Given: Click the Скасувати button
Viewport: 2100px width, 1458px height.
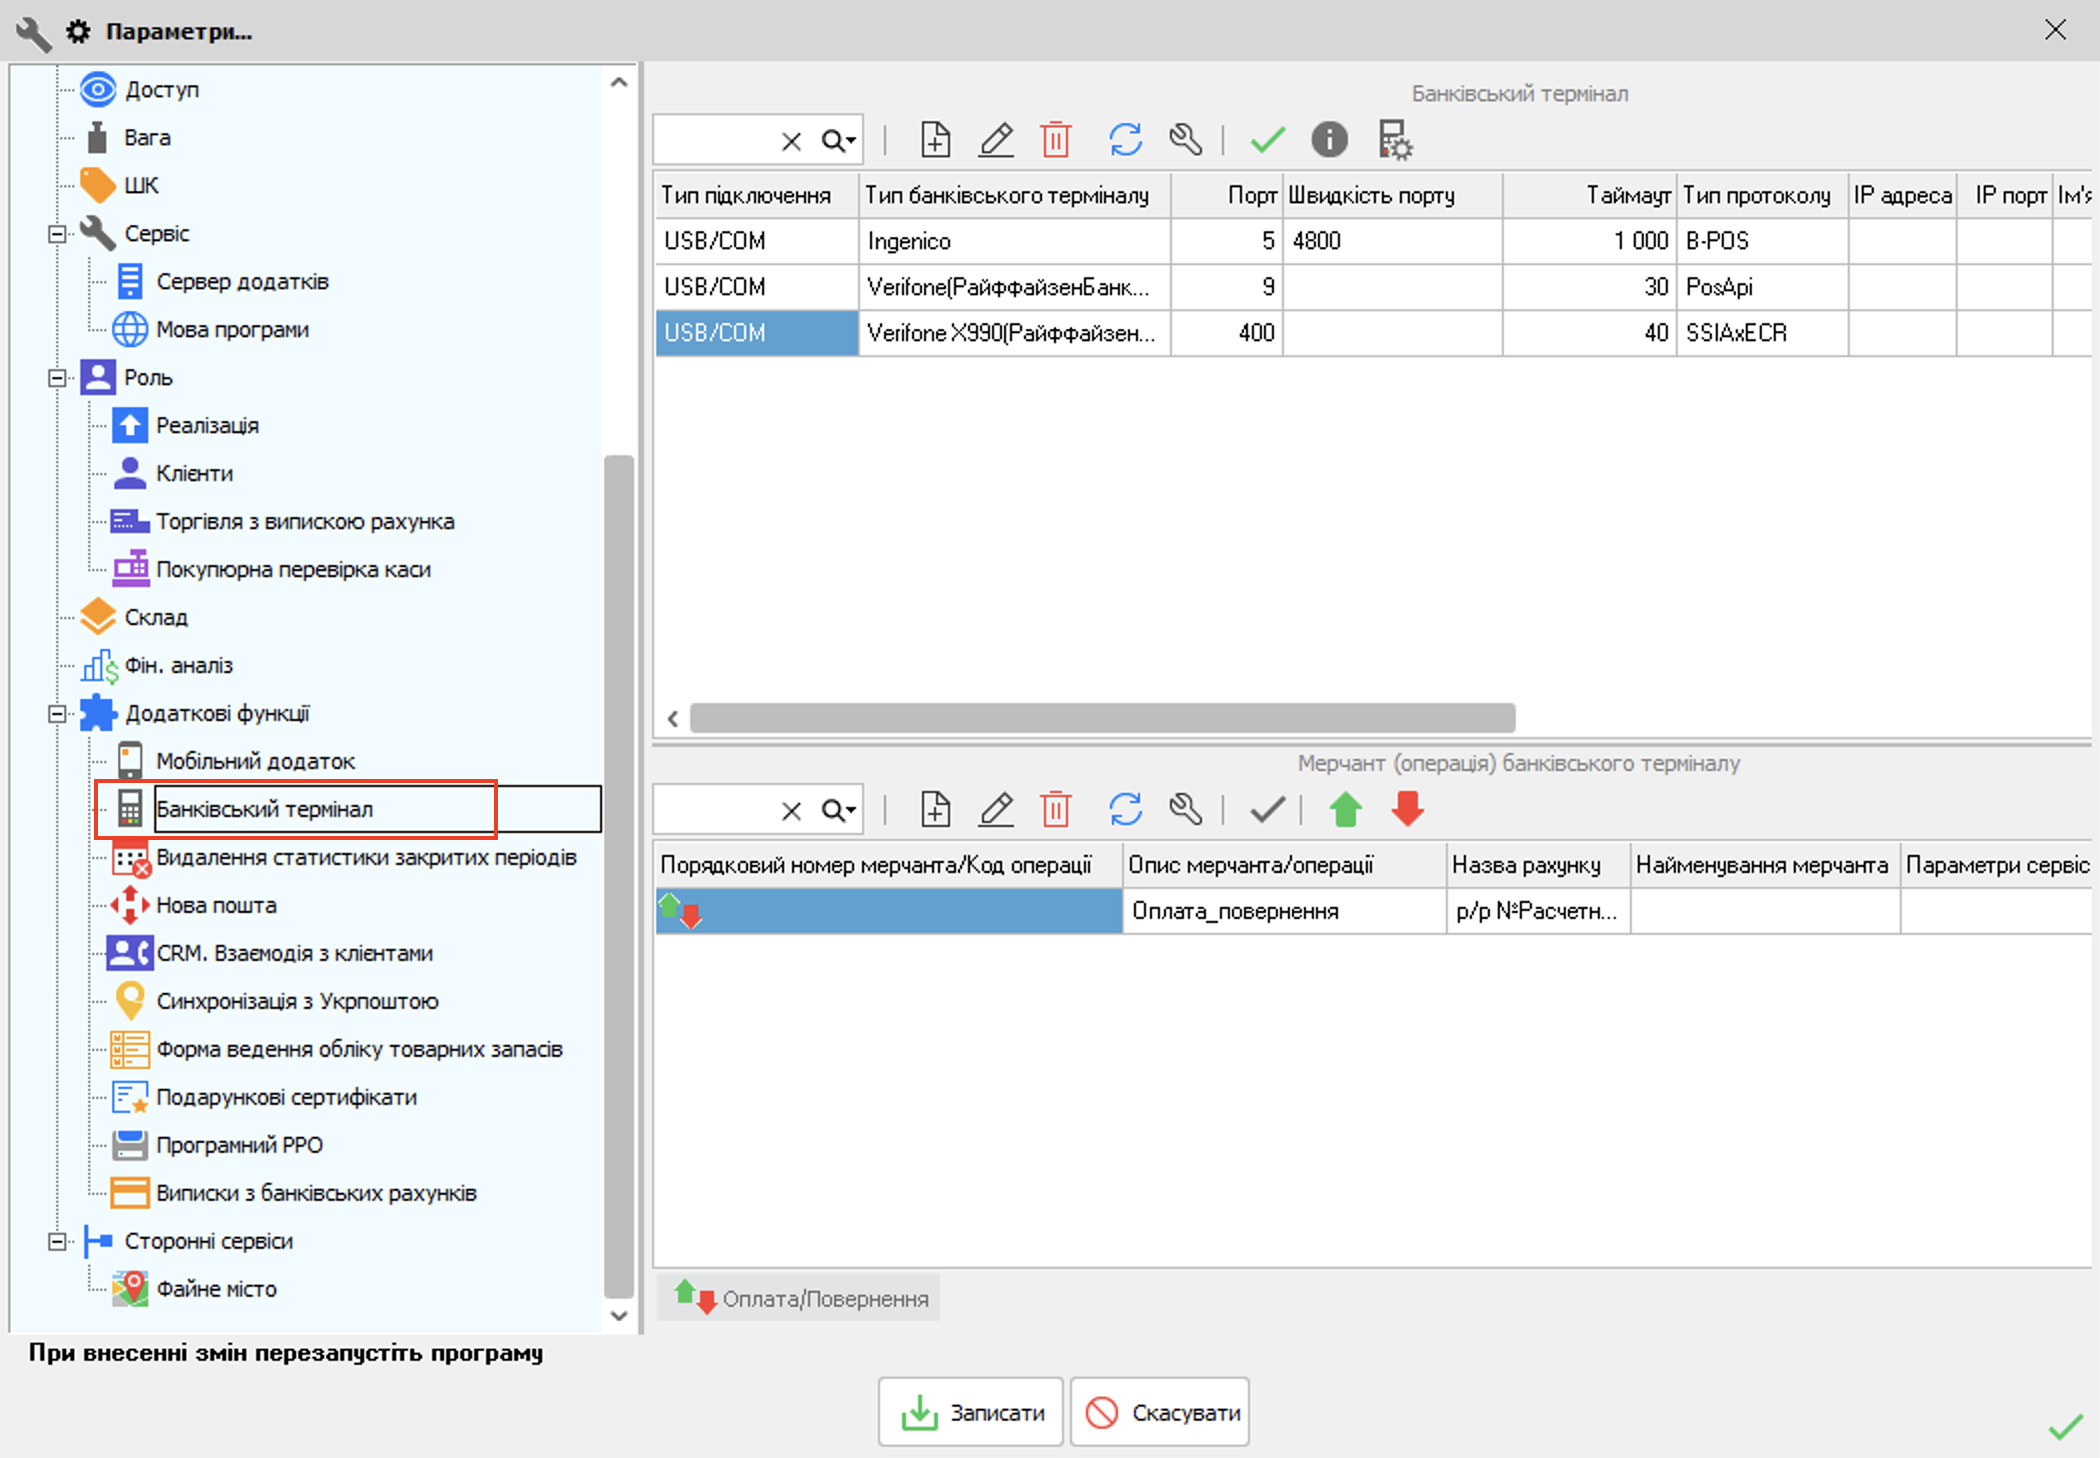Looking at the screenshot, I should tap(1160, 1412).
